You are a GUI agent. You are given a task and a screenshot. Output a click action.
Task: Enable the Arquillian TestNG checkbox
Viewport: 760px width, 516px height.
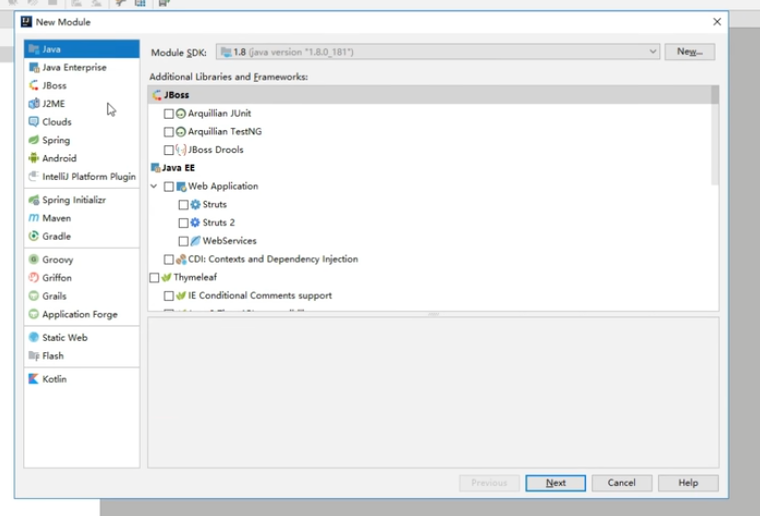tap(169, 132)
